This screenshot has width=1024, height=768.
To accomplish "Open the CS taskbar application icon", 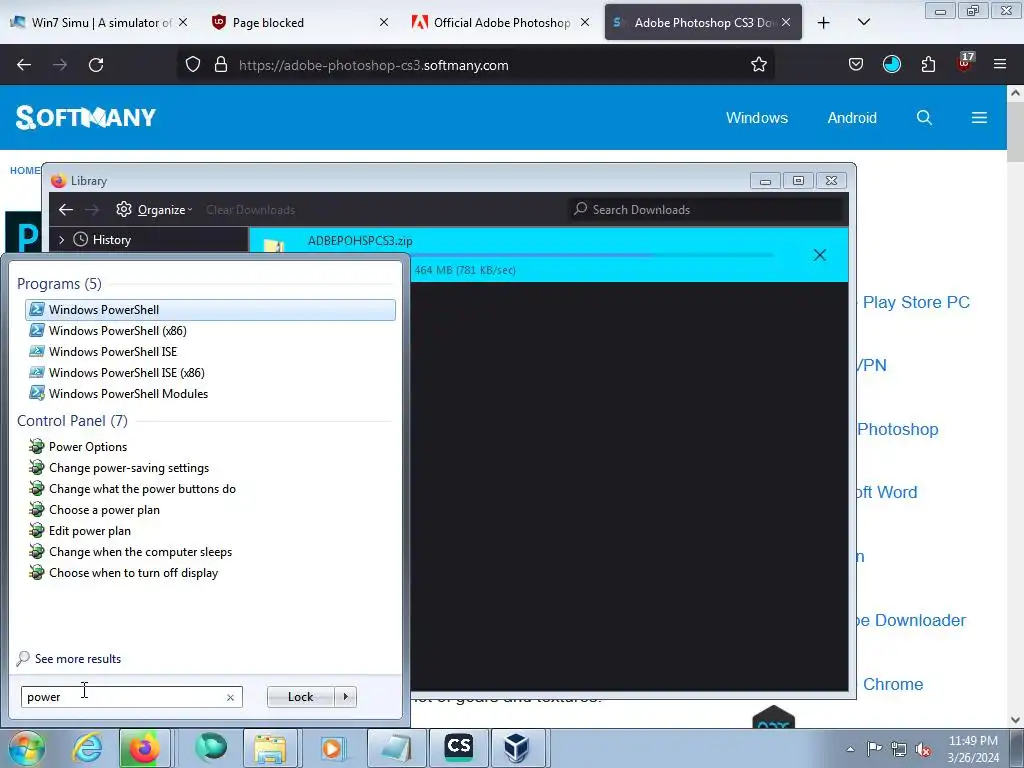I will [x=458, y=748].
